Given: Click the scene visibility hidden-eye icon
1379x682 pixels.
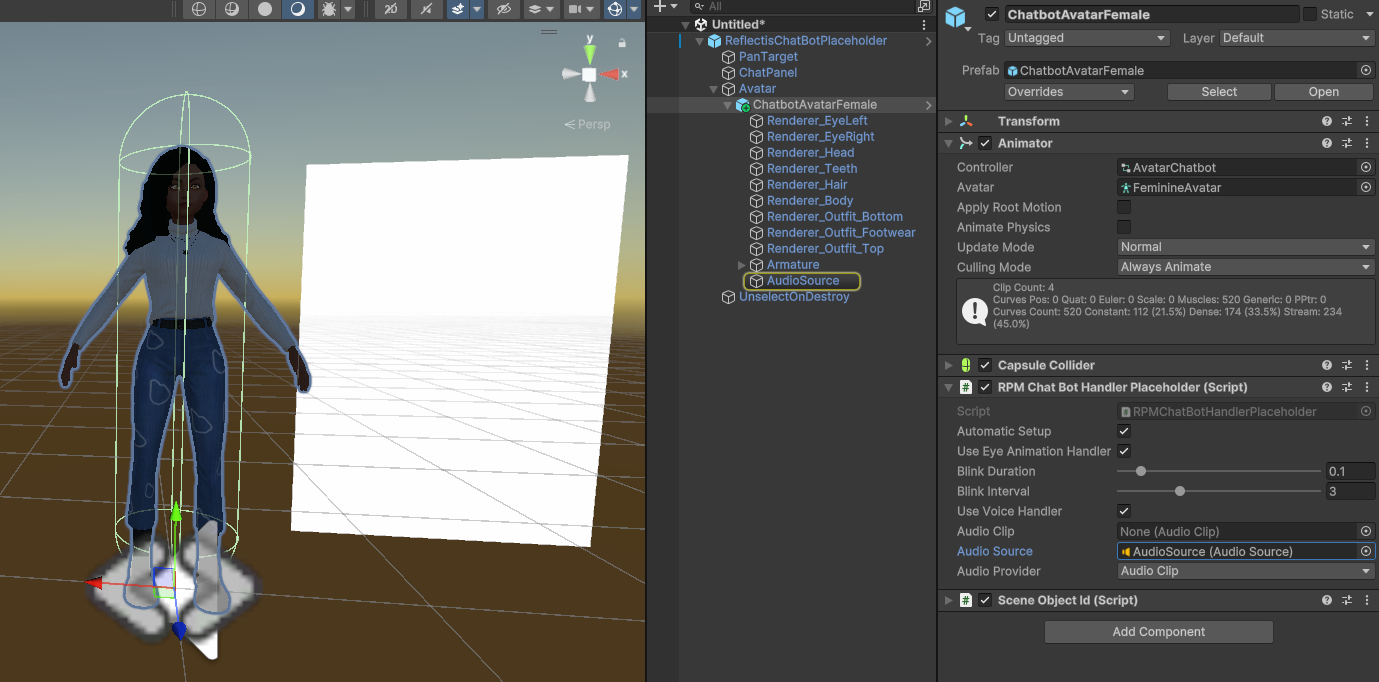Looking at the screenshot, I should click(x=503, y=9).
